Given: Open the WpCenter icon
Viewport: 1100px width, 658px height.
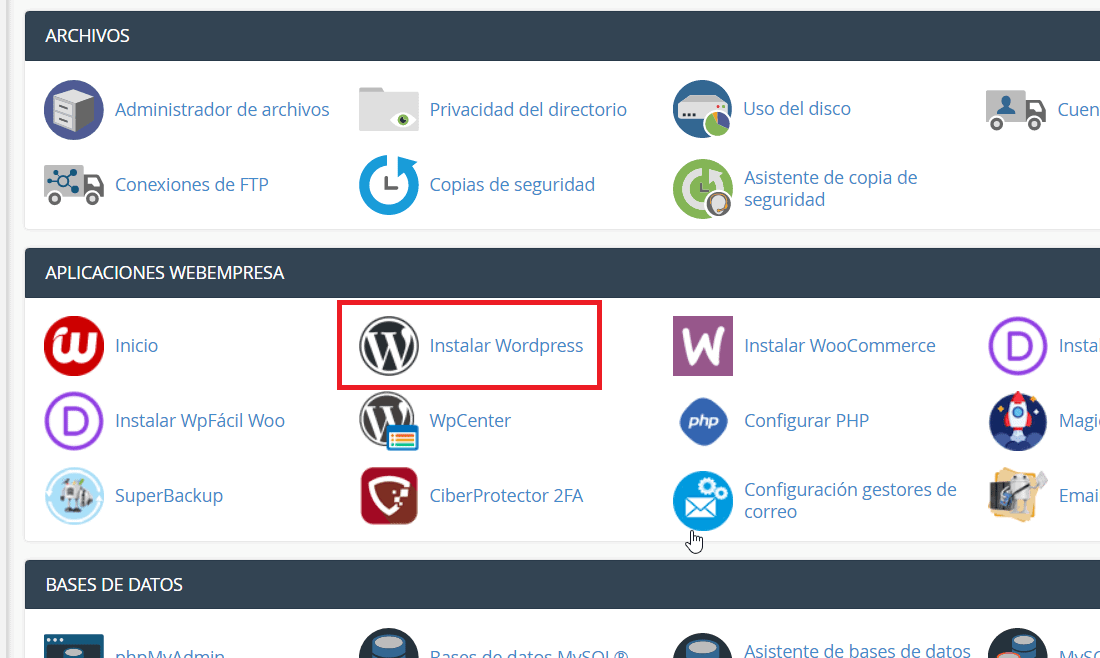Looking at the screenshot, I should tap(388, 421).
